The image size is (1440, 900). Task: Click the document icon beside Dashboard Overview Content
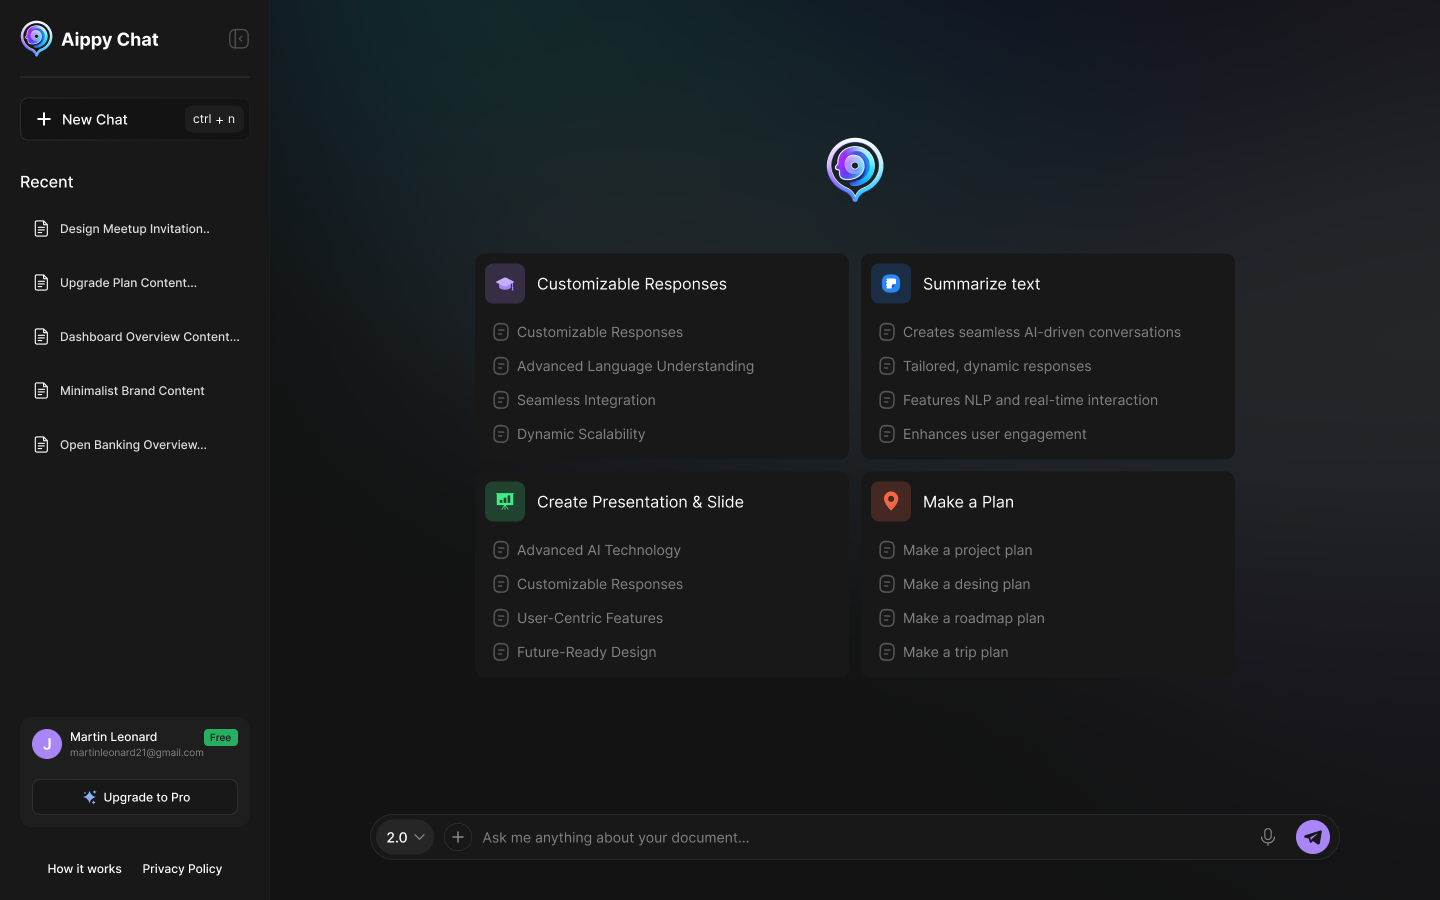click(41, 337)
